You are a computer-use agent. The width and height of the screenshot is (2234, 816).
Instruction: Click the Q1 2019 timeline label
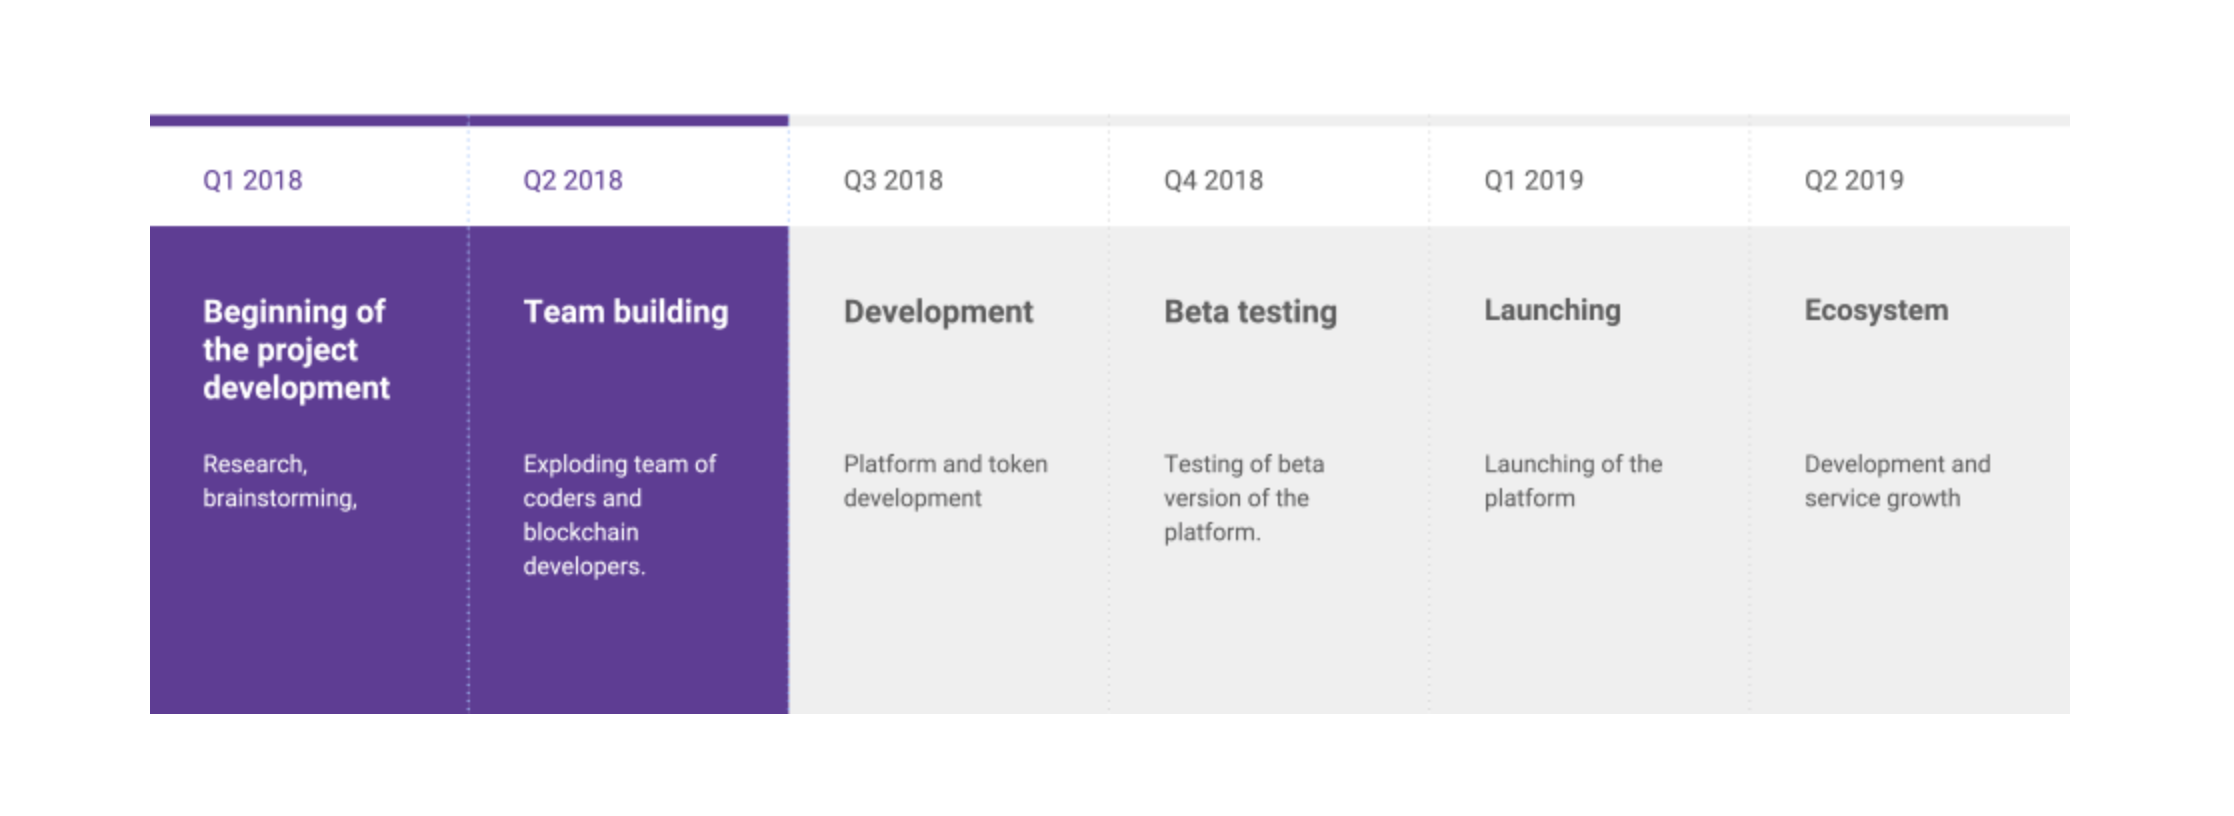click(1533, 180)
